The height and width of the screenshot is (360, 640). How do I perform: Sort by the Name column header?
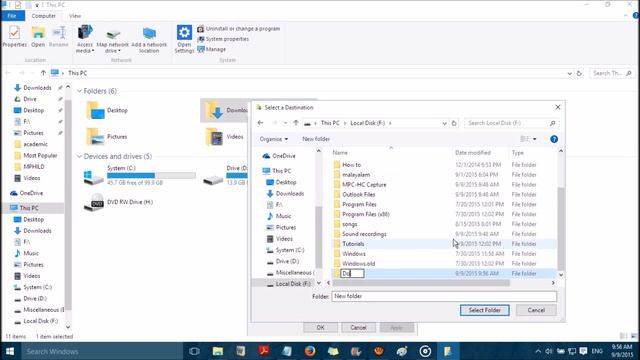click(x=340, y=153)
